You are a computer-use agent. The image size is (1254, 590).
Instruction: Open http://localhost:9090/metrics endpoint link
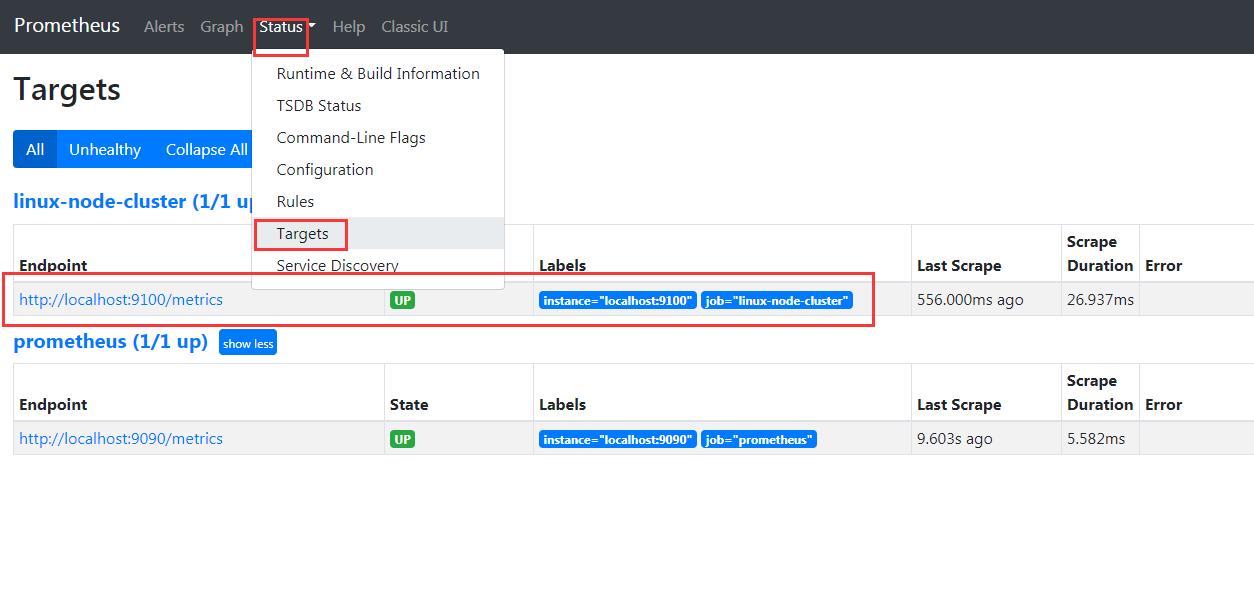click(121, 439)
